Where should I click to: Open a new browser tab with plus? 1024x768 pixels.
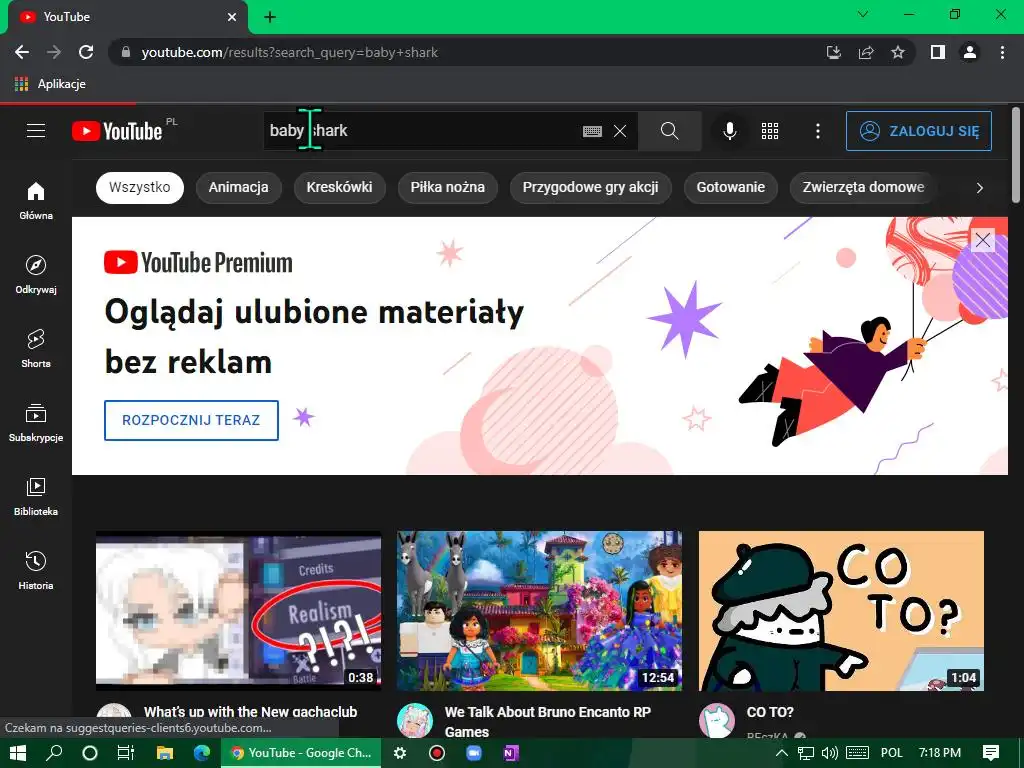270,17
